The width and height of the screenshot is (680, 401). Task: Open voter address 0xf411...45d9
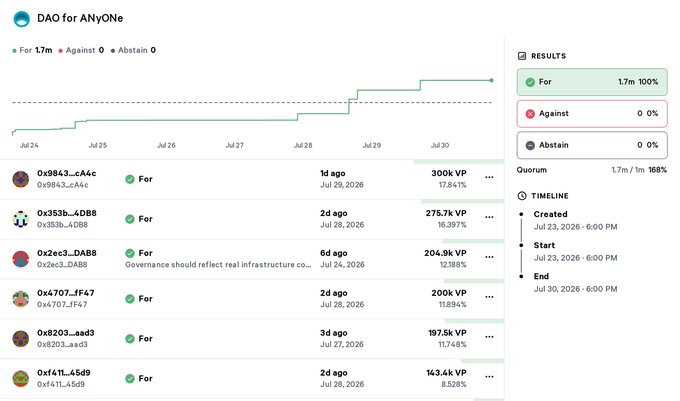[64, 373]
